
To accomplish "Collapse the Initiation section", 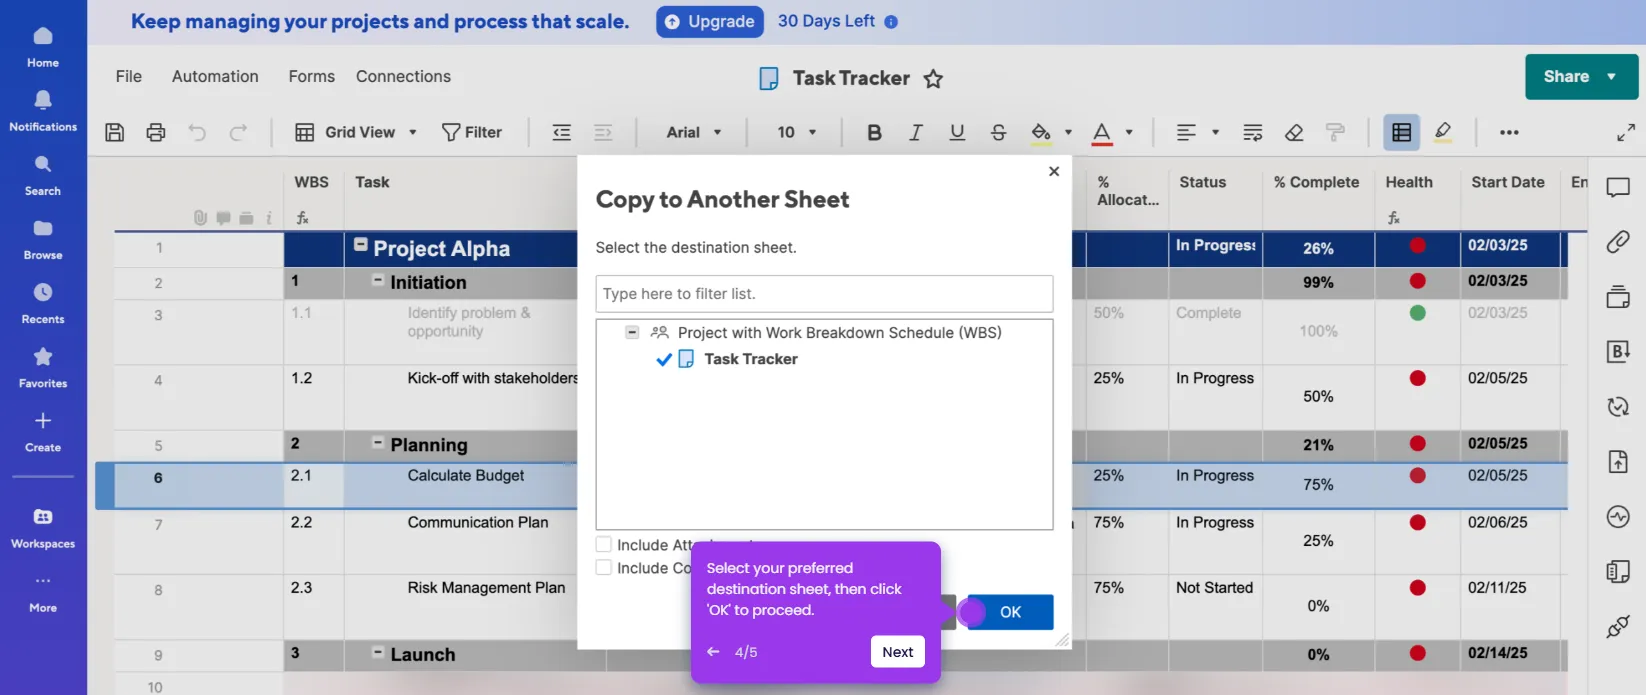I will coord(378,281).
